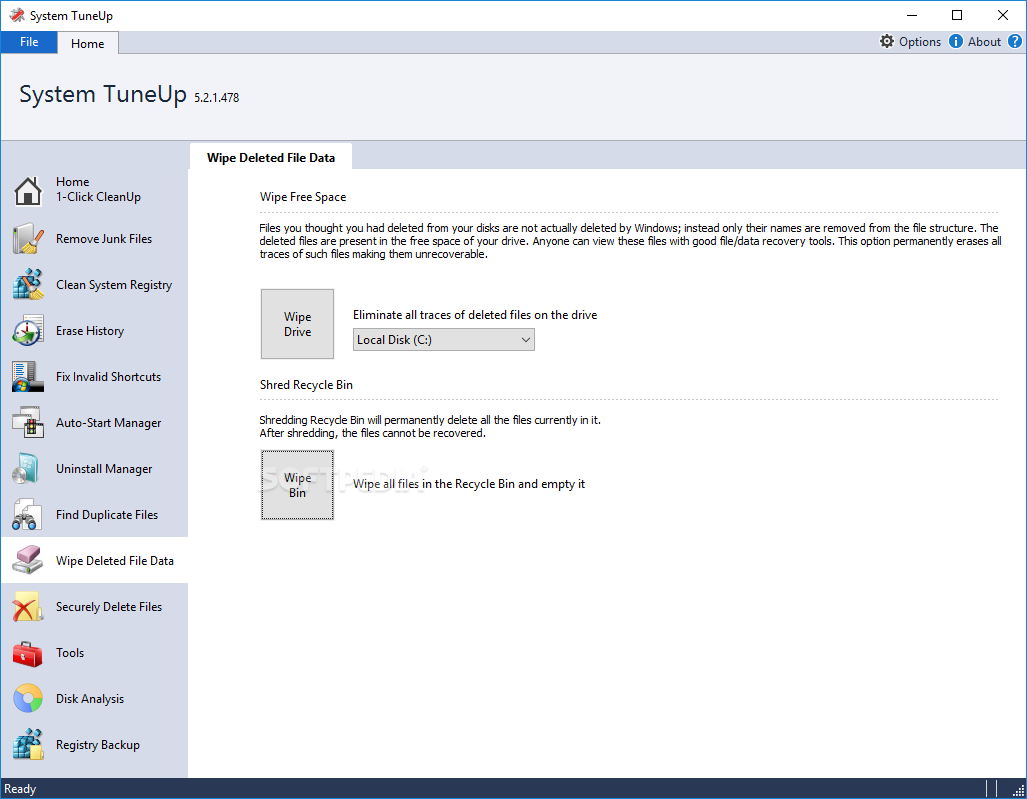This screenshot has width=1027, height=799.
Task: Click the Auto-Start Manager icon
Action: [28, 422]
